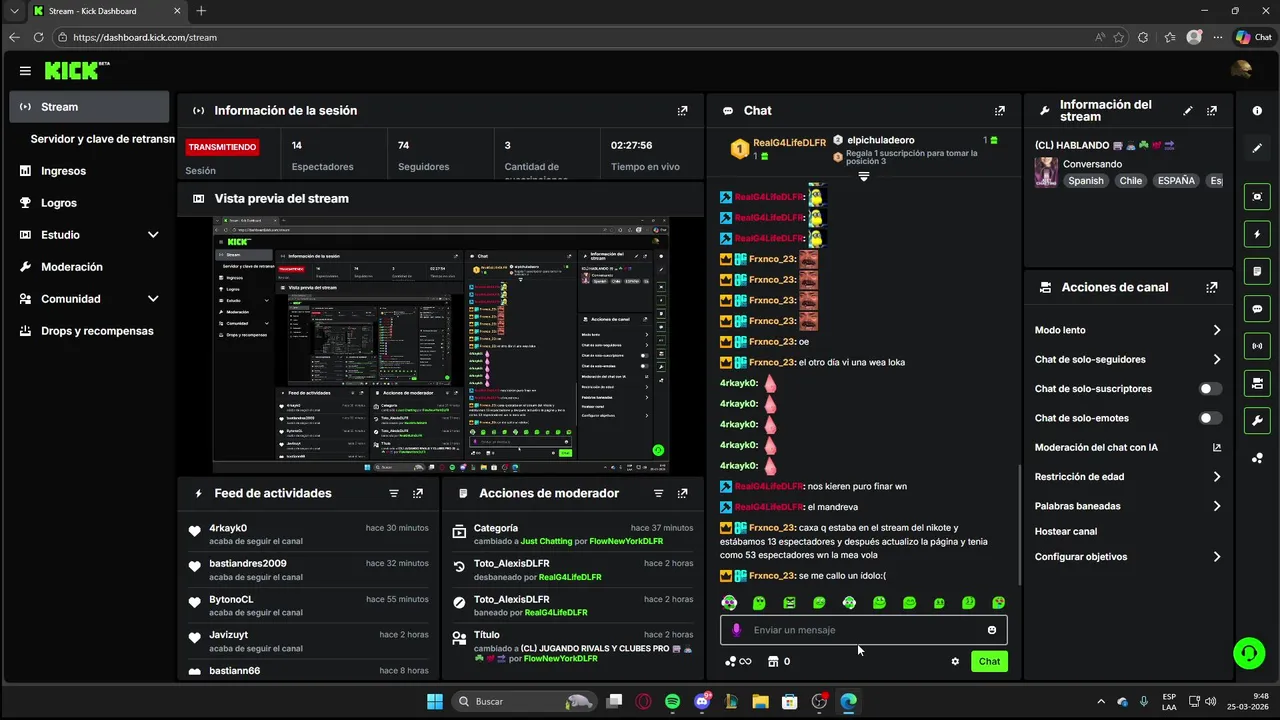Screen dimensions: 1280x720
Task: Click the pencil icon in right toolbar
Action: point(1257,148)
